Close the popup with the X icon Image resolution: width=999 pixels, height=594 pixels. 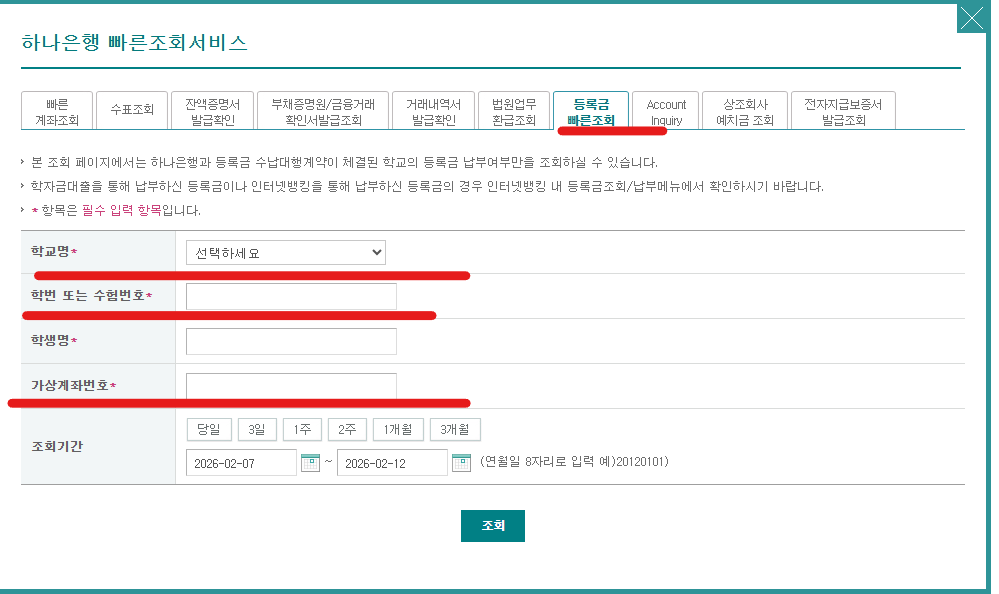tap(971, 18)
